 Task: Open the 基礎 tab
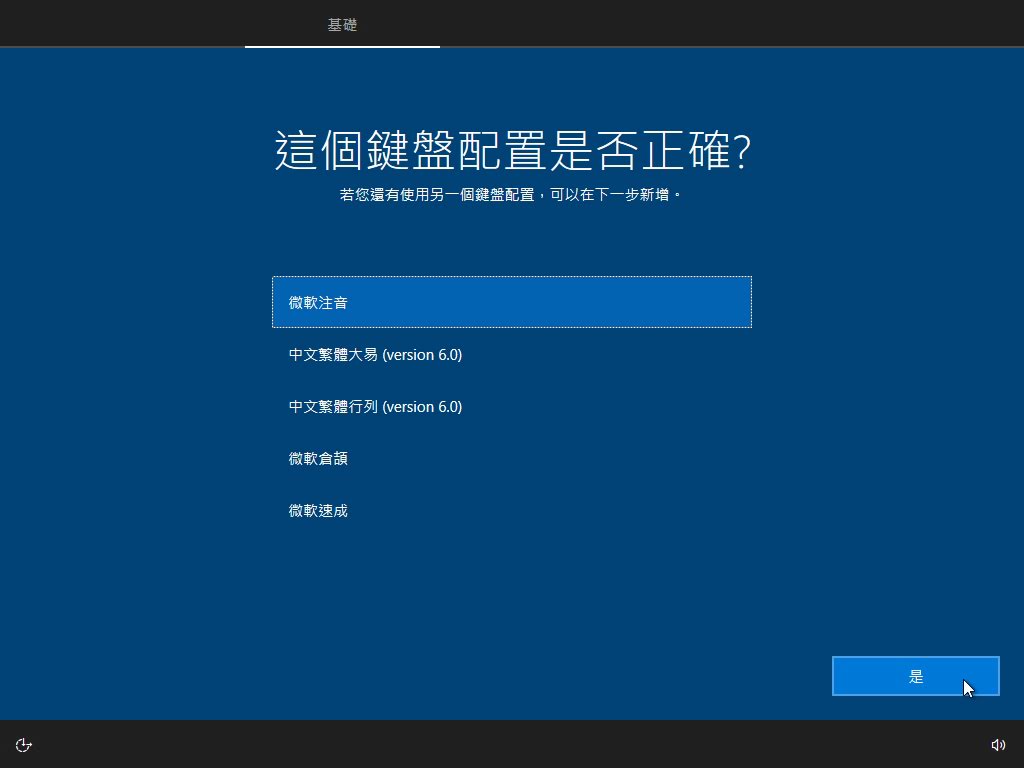tap(342, 25)
